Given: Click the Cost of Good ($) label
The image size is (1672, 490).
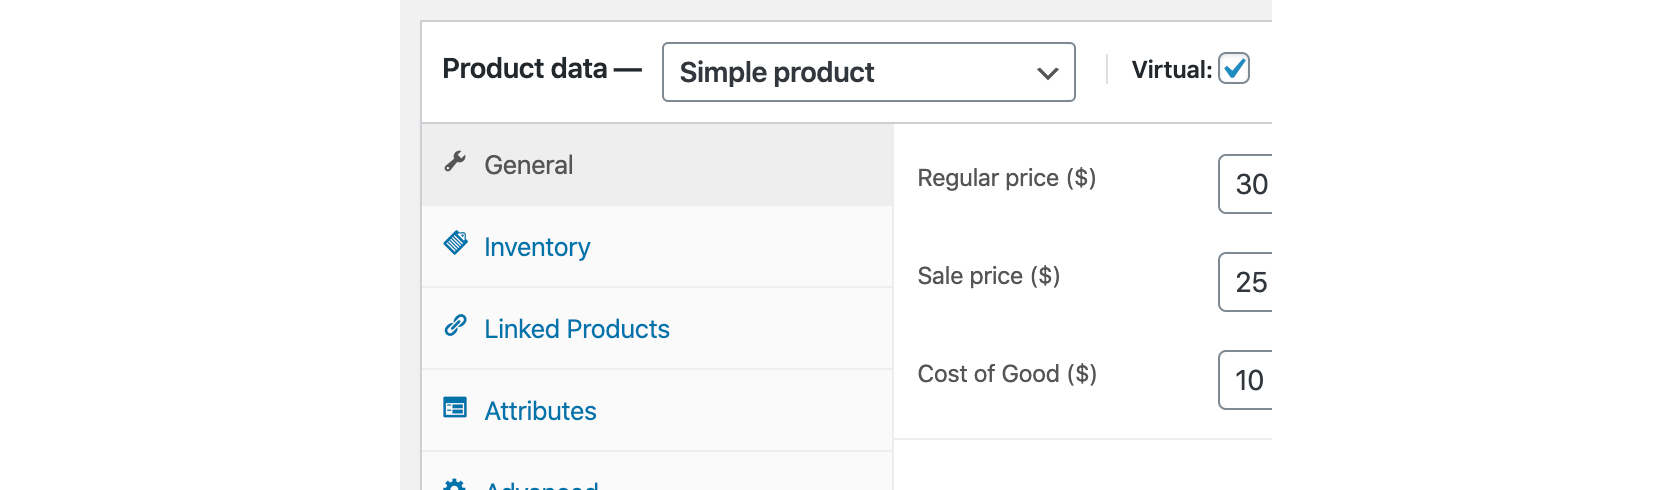Looking at the screenshot, I should point(1007,374).
